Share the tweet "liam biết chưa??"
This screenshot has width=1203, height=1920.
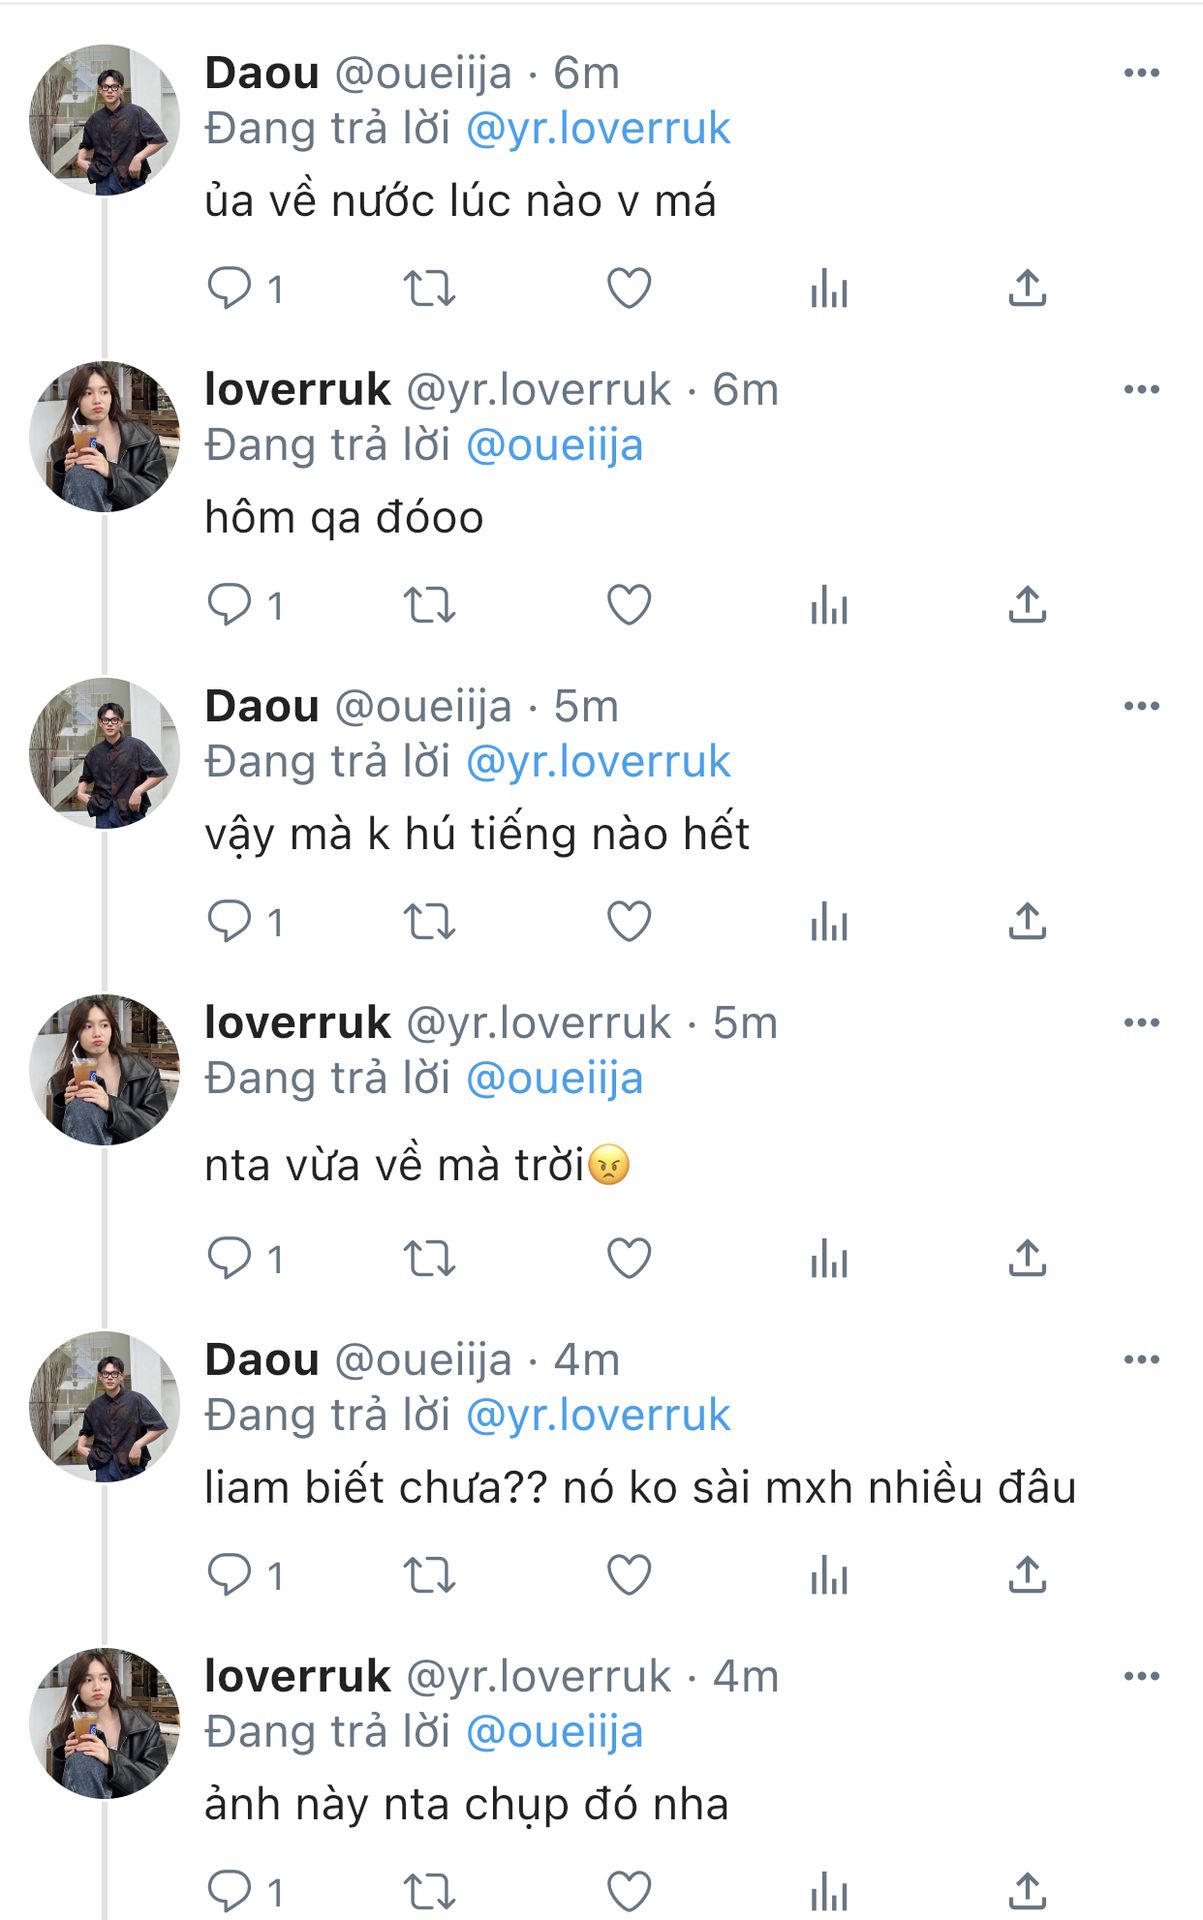point(1027,1575)
